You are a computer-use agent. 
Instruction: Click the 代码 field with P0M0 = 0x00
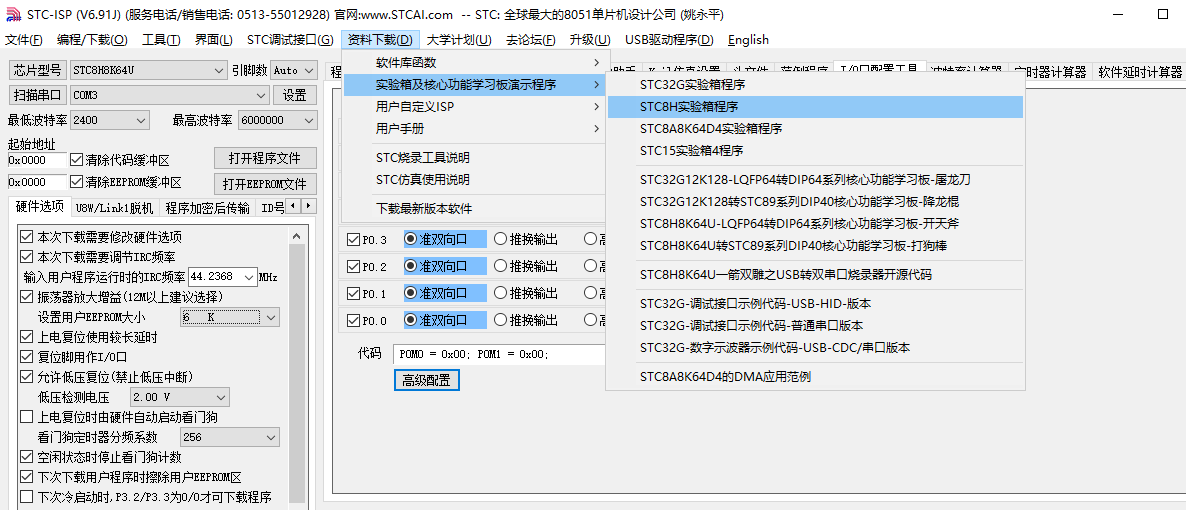coord(498,354)
